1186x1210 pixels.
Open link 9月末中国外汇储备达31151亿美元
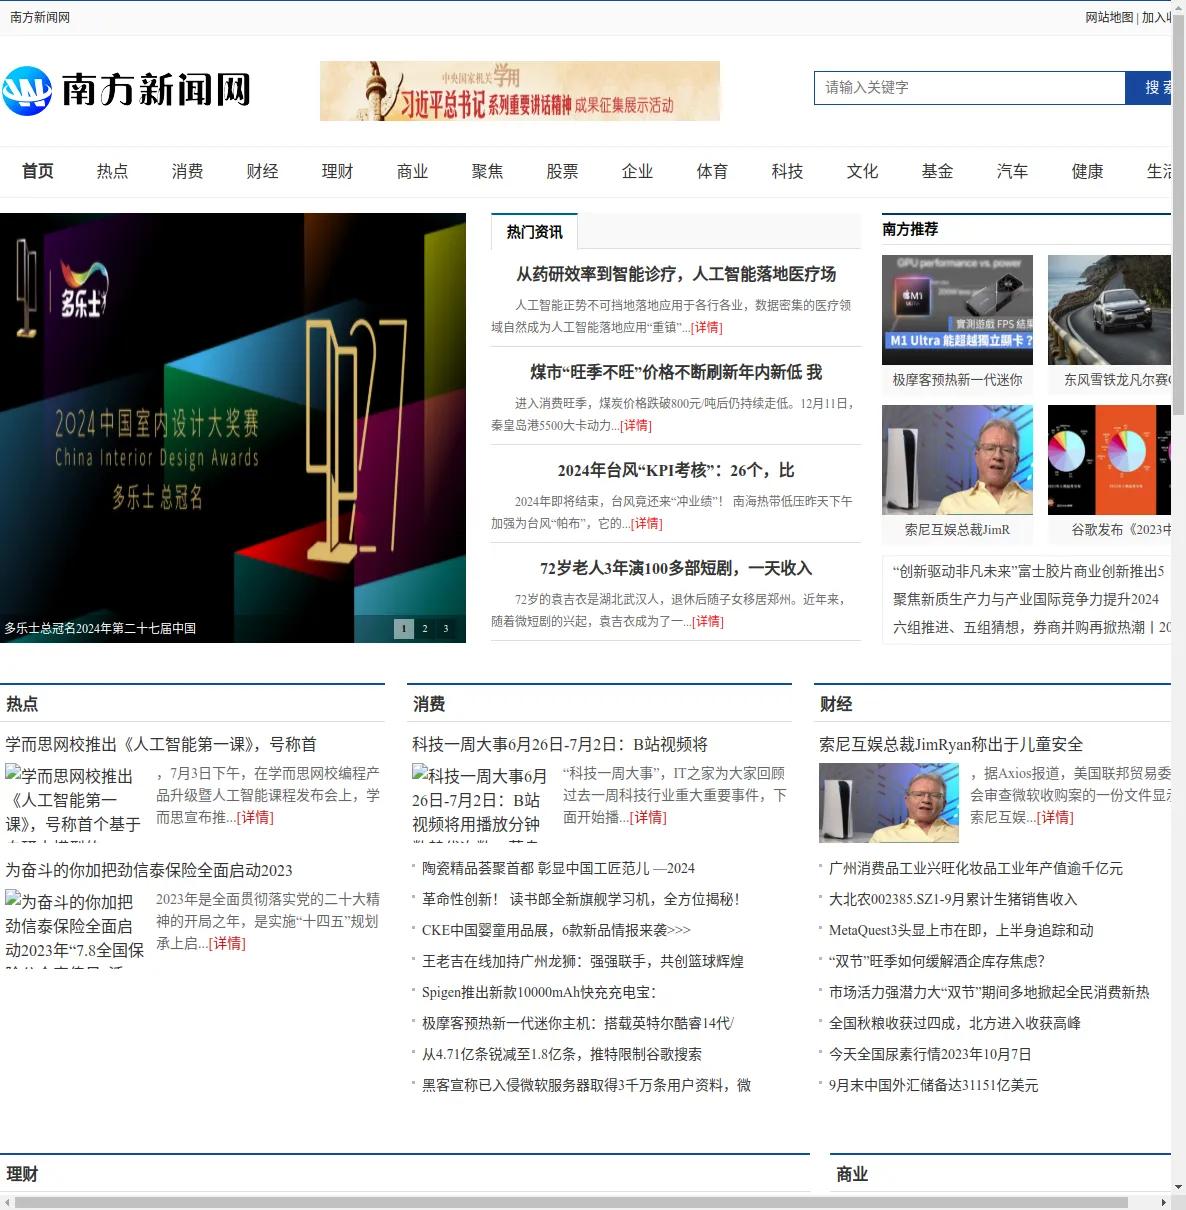934,1085
